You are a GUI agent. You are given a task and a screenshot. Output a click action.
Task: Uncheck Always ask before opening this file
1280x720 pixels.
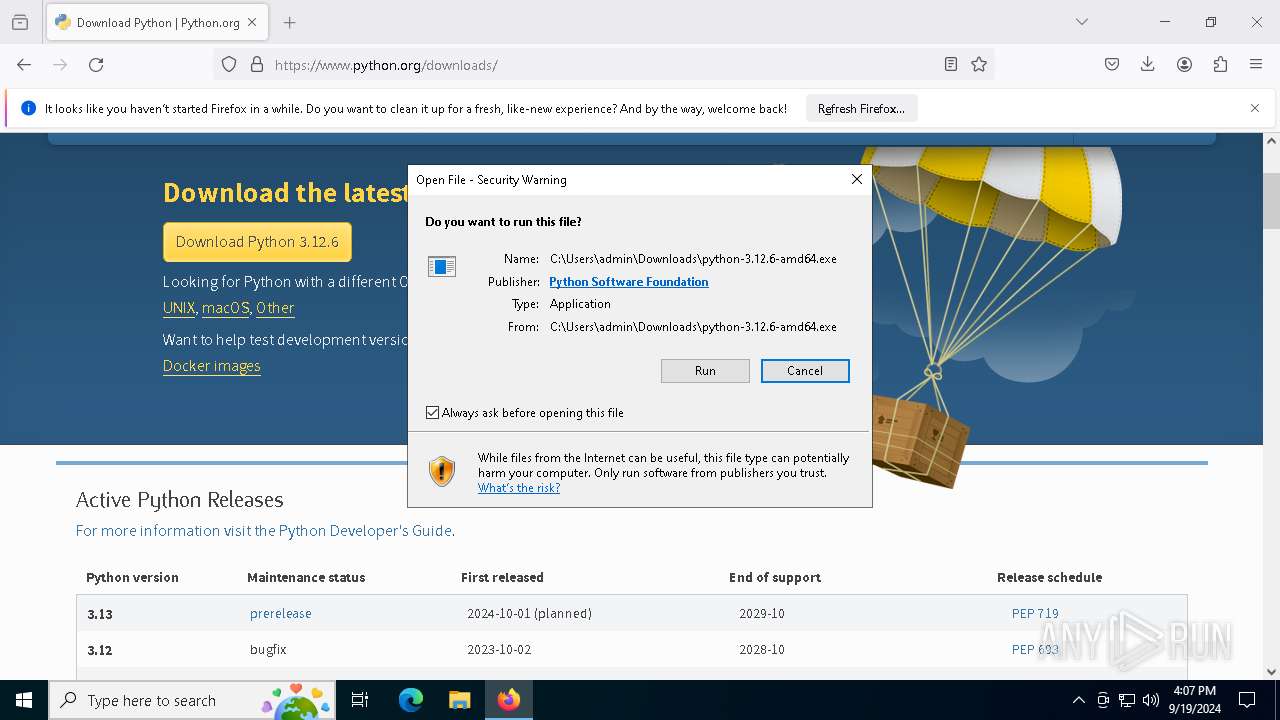tap(432, 413)
